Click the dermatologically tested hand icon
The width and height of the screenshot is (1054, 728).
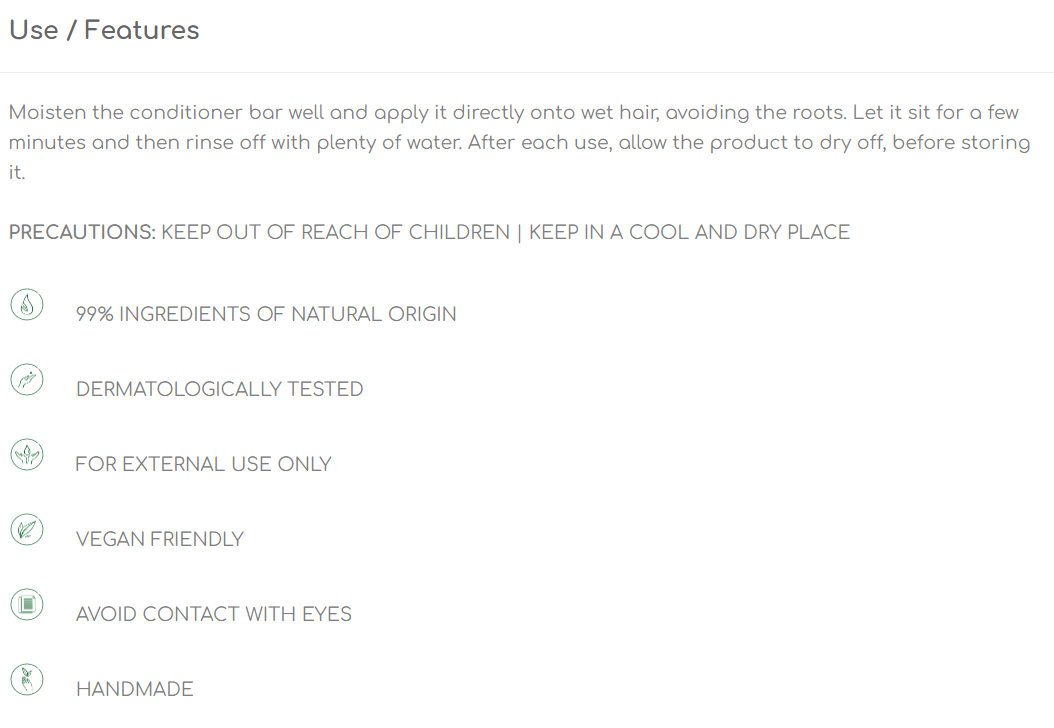point(27,380)
